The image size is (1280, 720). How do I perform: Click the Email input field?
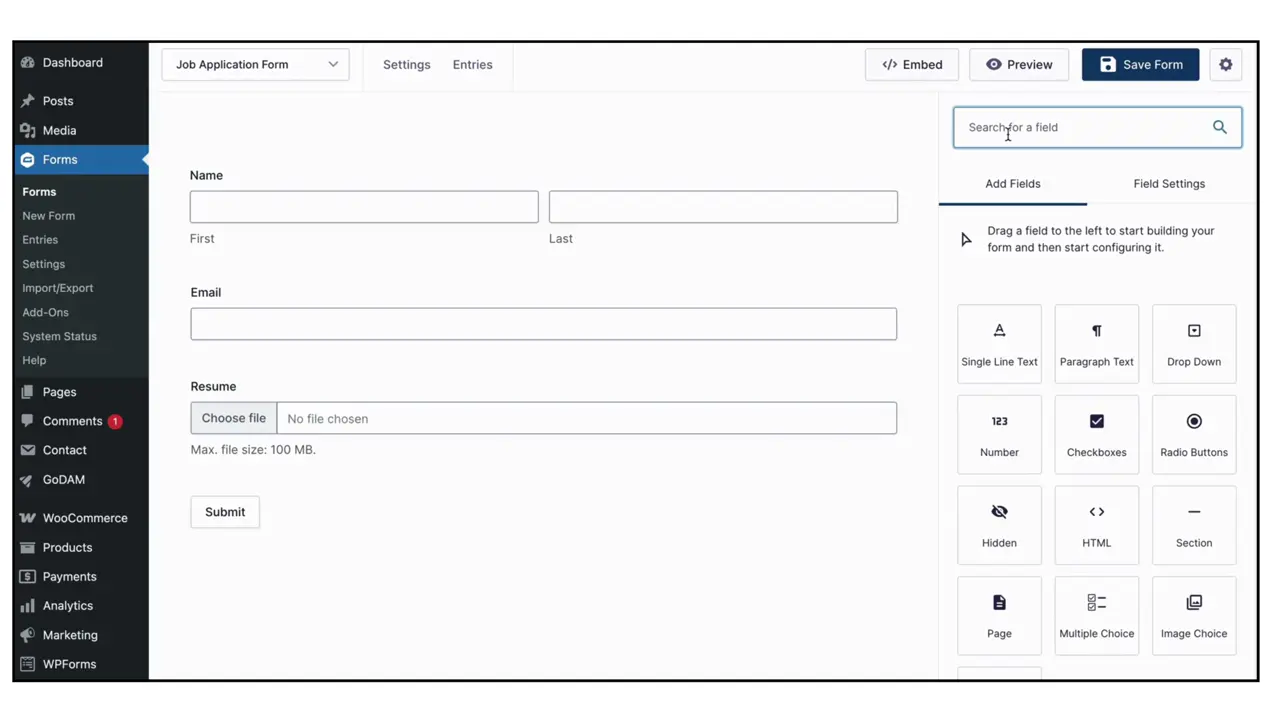[544, 324]
